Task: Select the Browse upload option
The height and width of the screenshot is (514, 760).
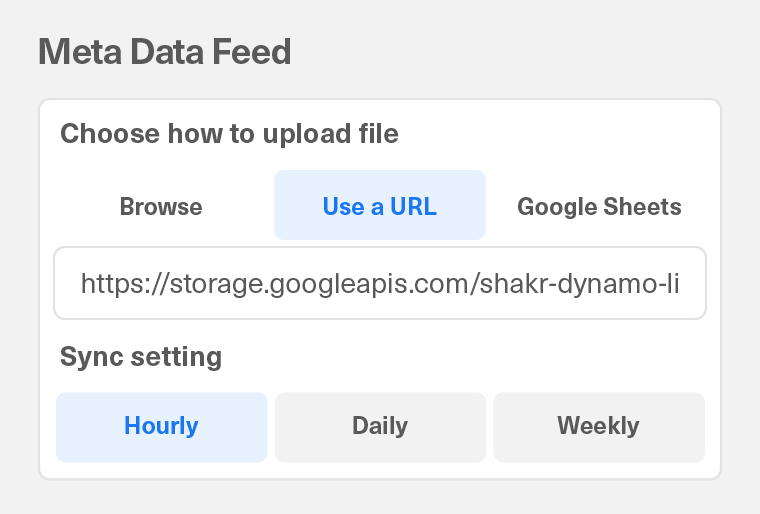Action: (161, 207)
